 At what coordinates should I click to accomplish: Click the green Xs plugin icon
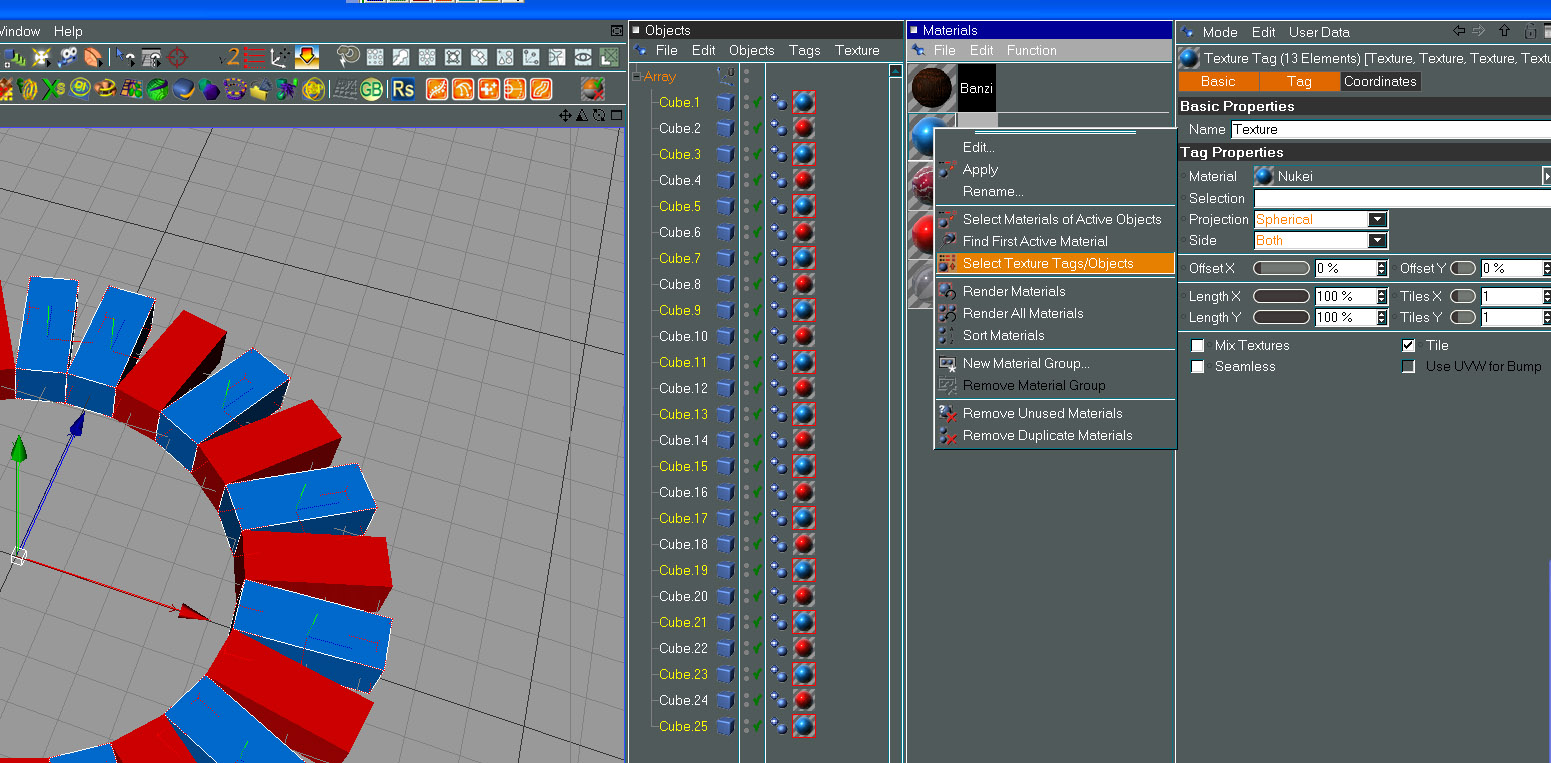coord(54,89)
